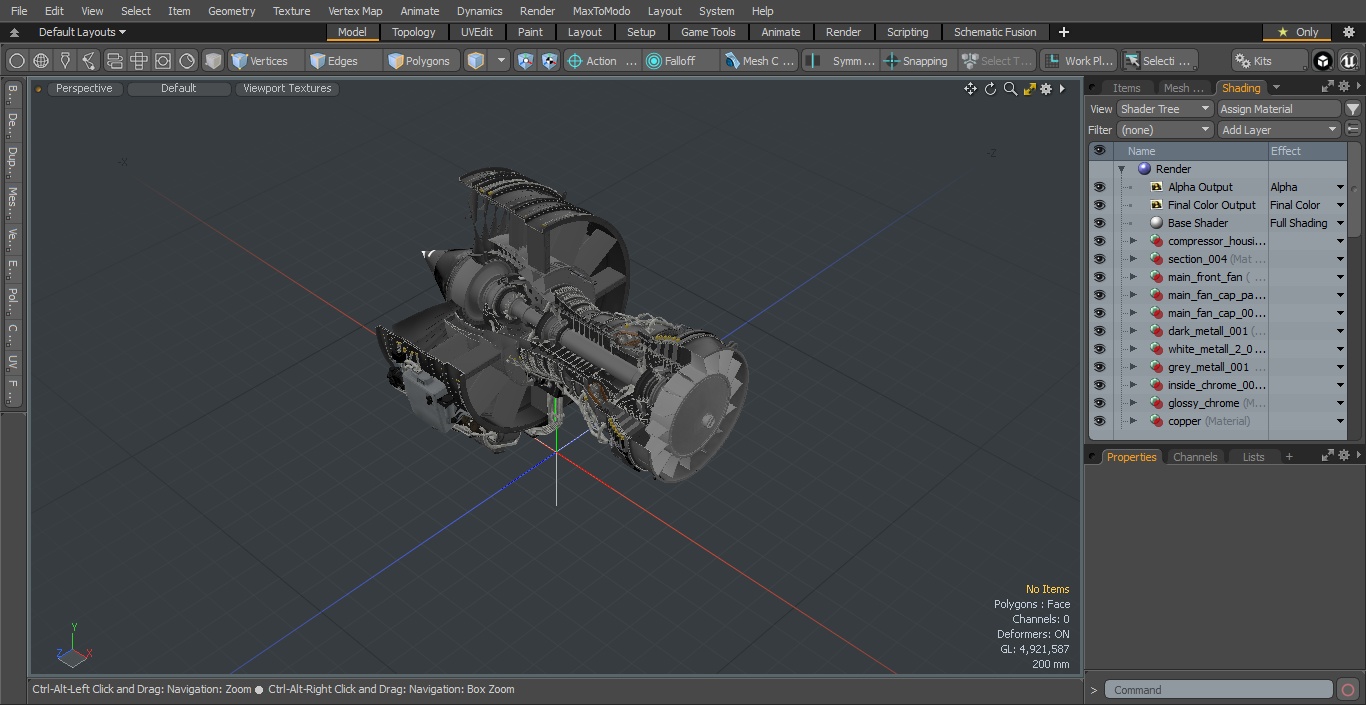Select Polygons selection mode

tap(423, 61)
